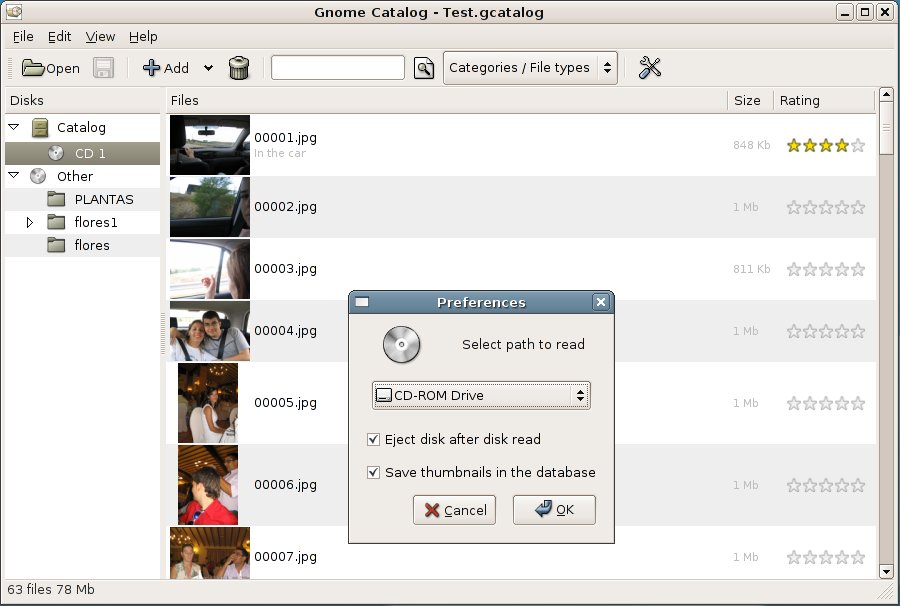Set 00001.jpg rating to five stars
The image size is (900, 606).
tap(857, 146)
